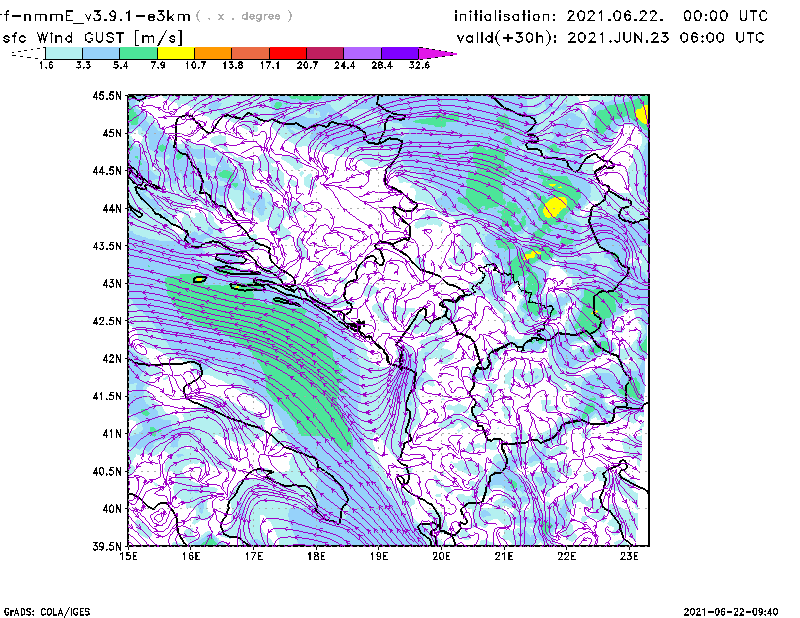800x618 pixels.
Task: Pick the salmon 13.8–17.1 legend swatch
Action: [x=251, y=53]
